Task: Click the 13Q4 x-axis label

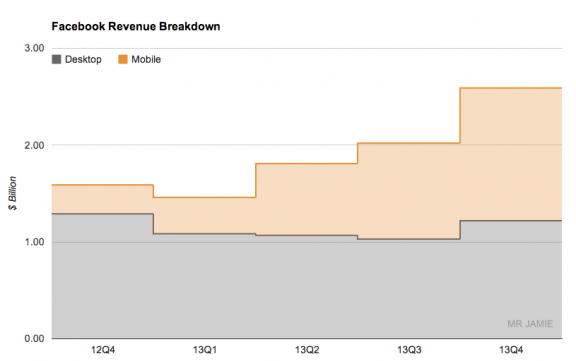Action: tap(511, 350)
